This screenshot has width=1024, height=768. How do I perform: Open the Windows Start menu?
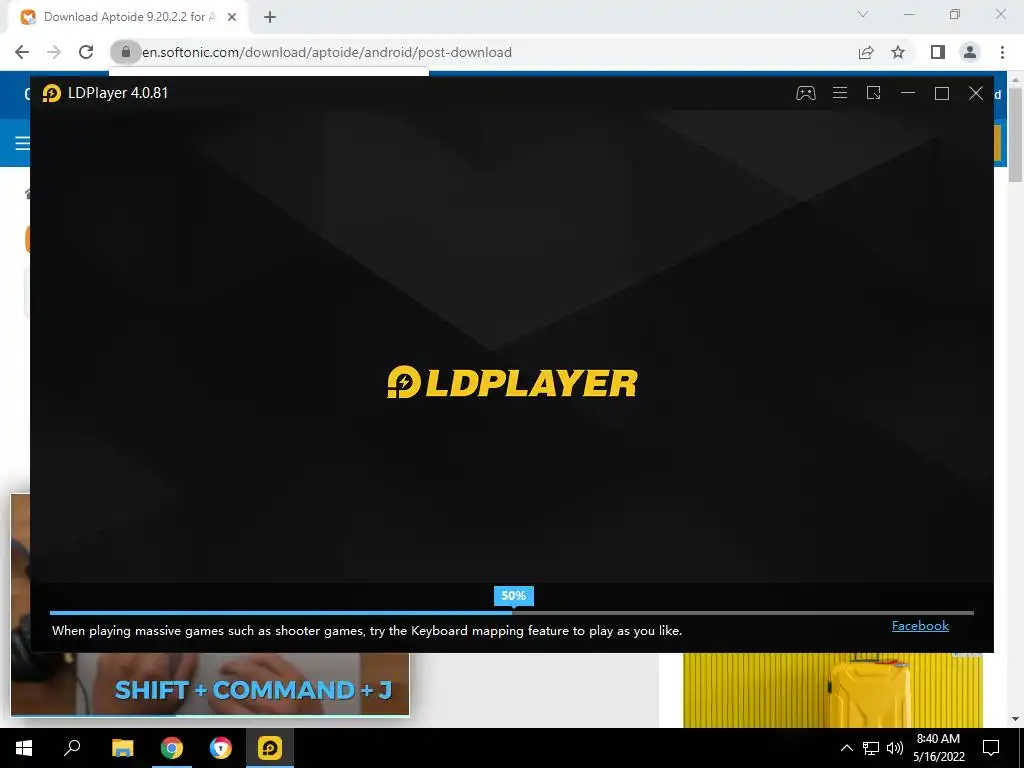(x=24, y=748)
